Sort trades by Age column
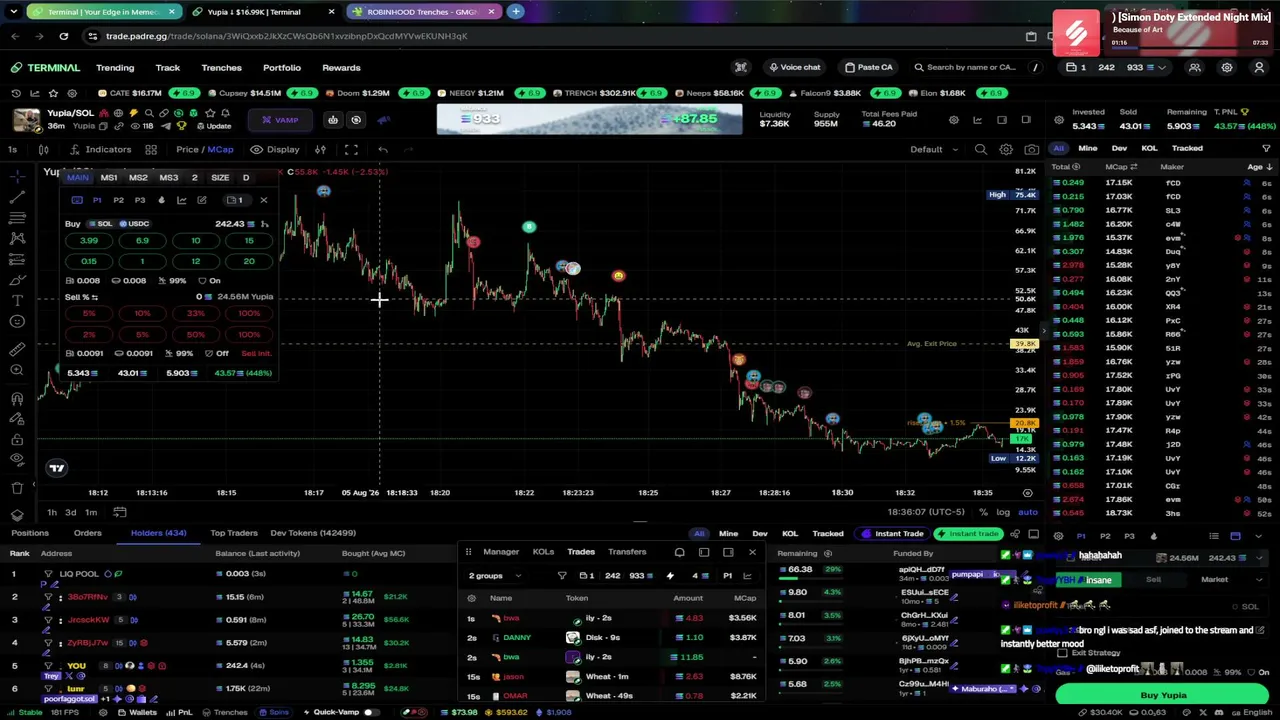1280x720 pixels. pyautogui.click(x=1258, y=167)
